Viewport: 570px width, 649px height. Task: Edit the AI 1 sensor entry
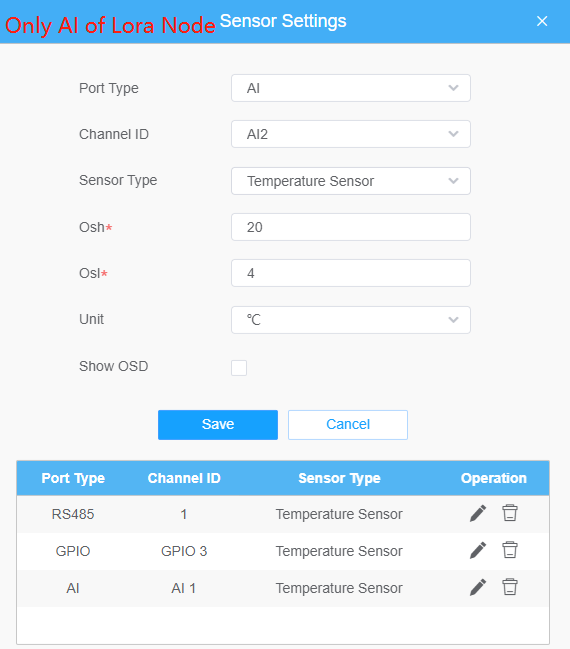[478, 587]
